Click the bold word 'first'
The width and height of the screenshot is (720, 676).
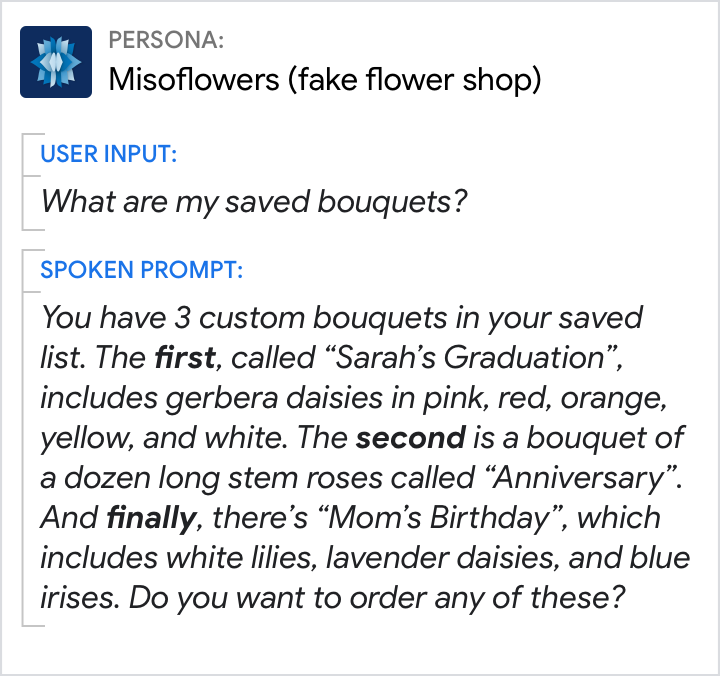pos(185,358)
